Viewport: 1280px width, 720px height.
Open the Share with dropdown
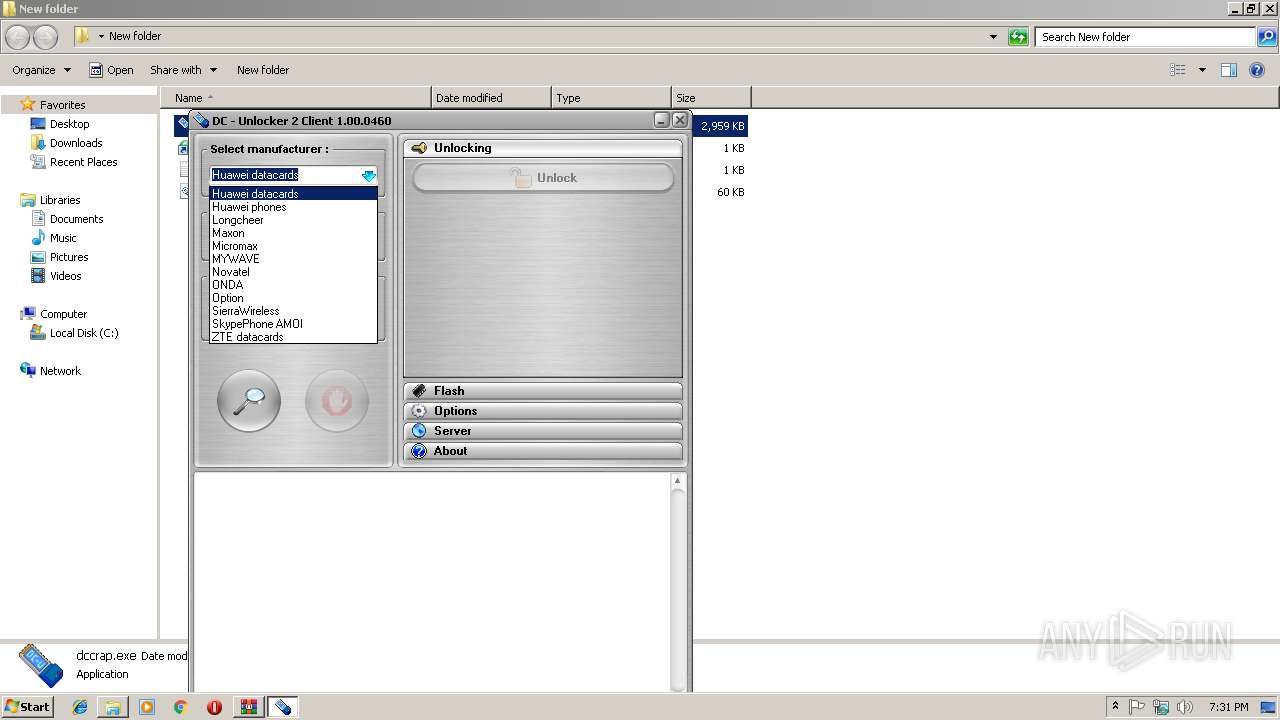(x=184, y=70)
